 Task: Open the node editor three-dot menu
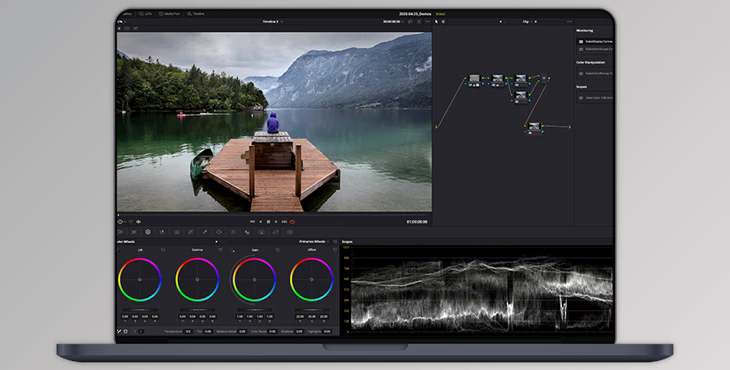[x=569, y=21]
